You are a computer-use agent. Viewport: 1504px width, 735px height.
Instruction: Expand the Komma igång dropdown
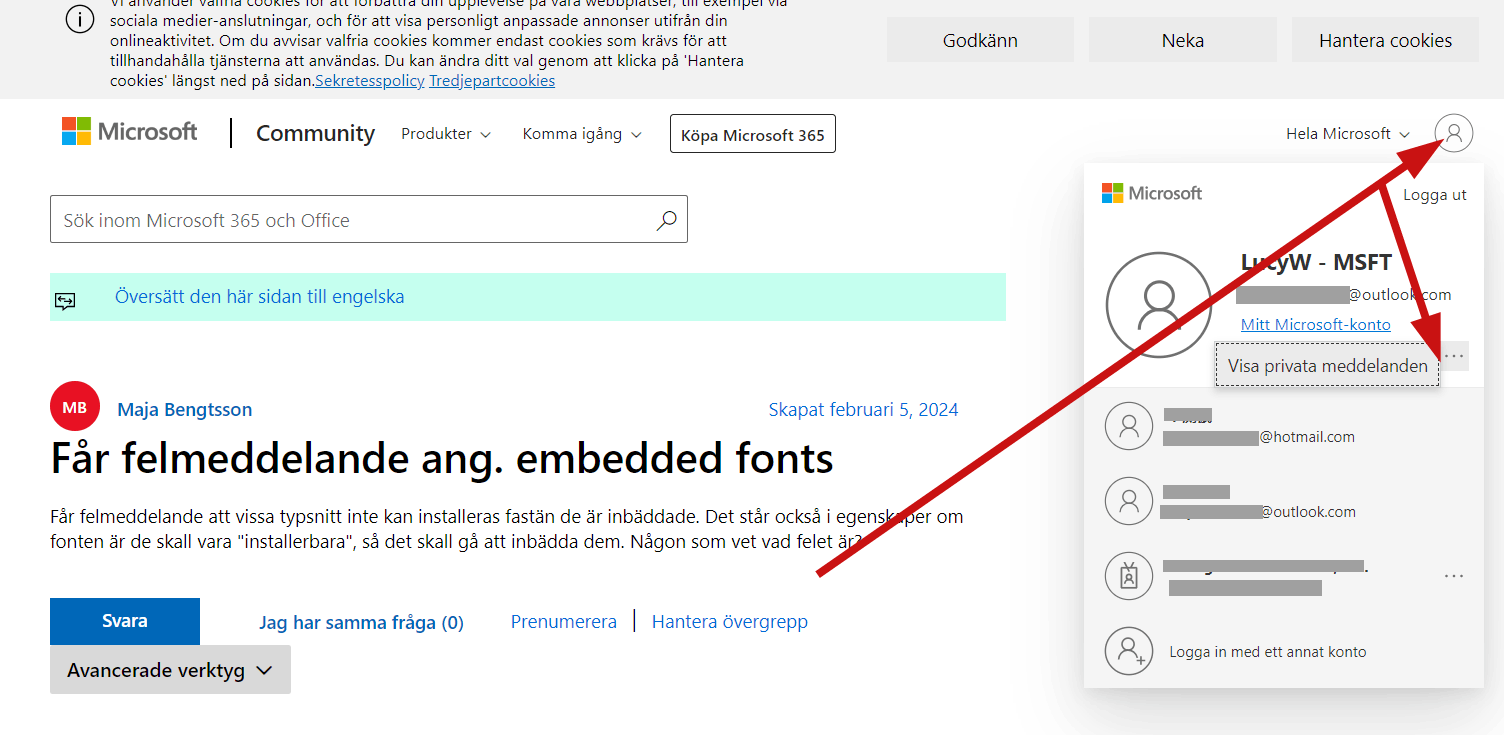pos(582,134)
